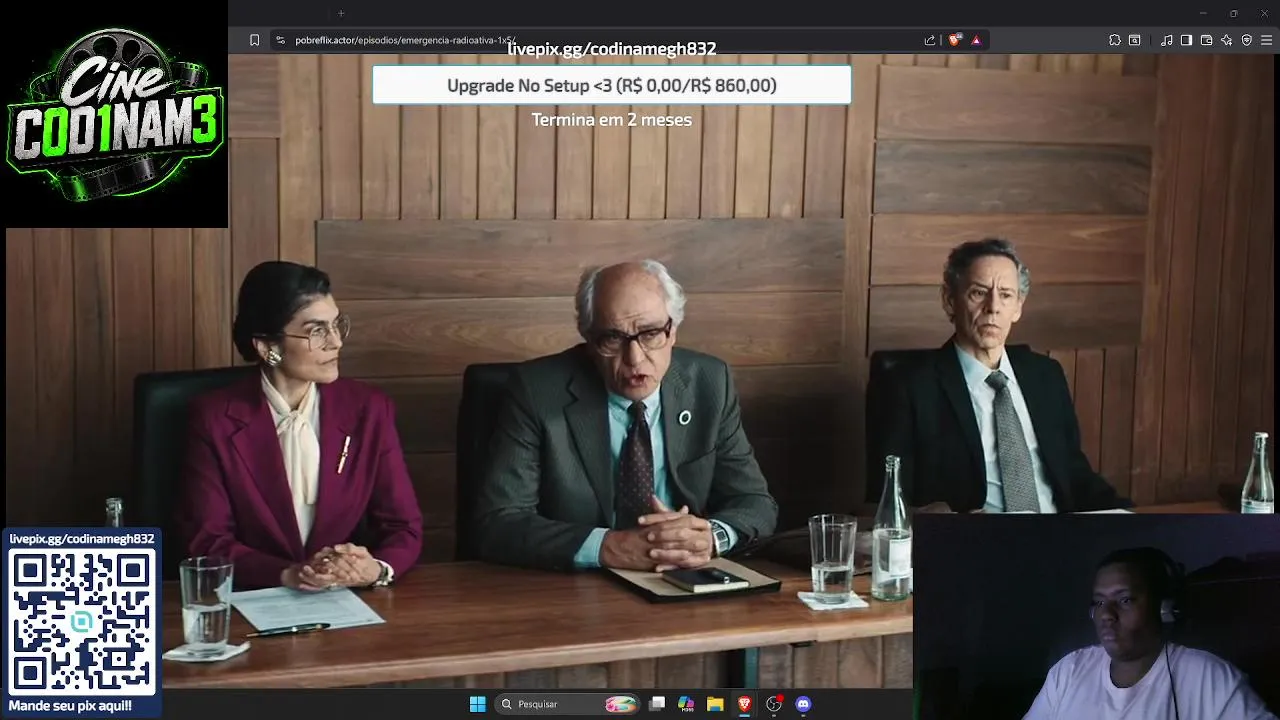Open Leo AI sparkle icon
1280x720 pixels.
click(1226, 40)
